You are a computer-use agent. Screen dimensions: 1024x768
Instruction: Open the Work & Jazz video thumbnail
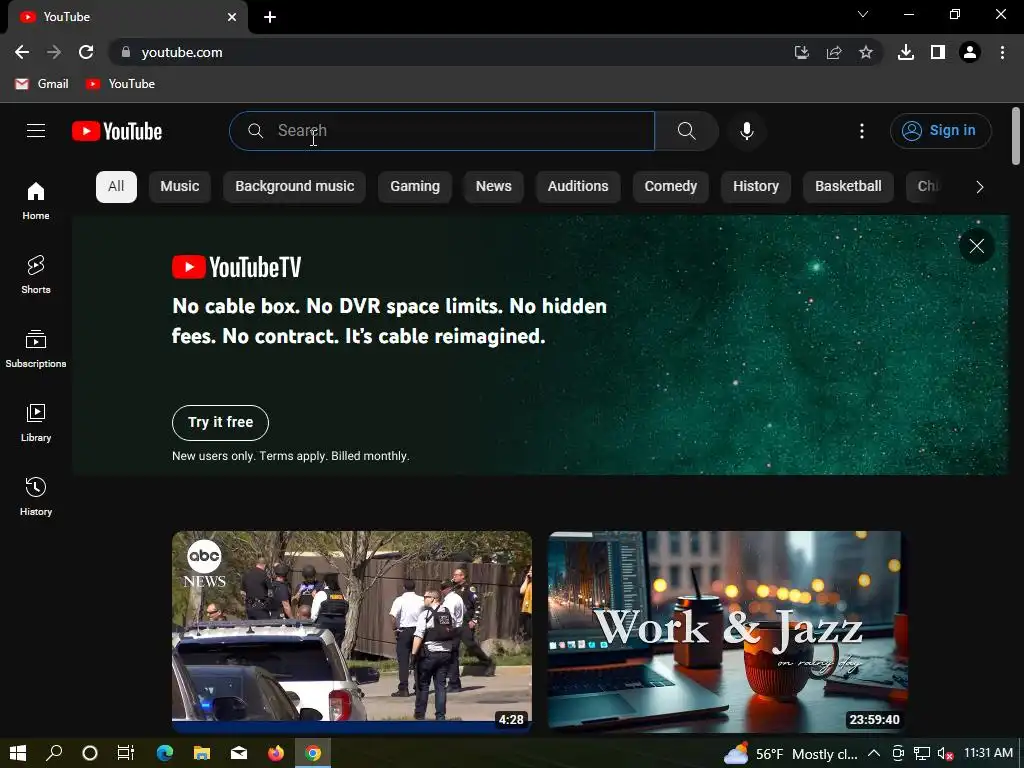(728, 632)
